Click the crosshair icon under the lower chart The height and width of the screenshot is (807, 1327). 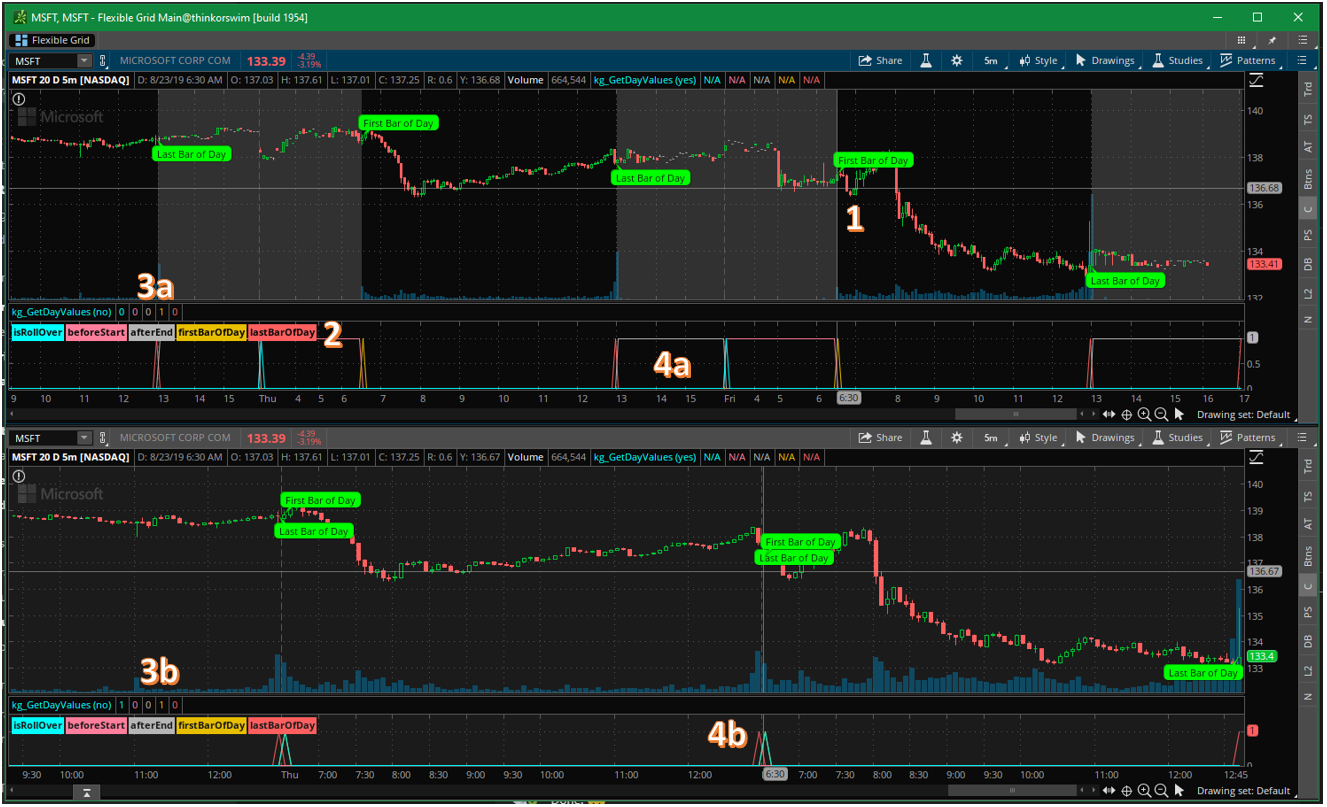click(x=1127, y=791)
